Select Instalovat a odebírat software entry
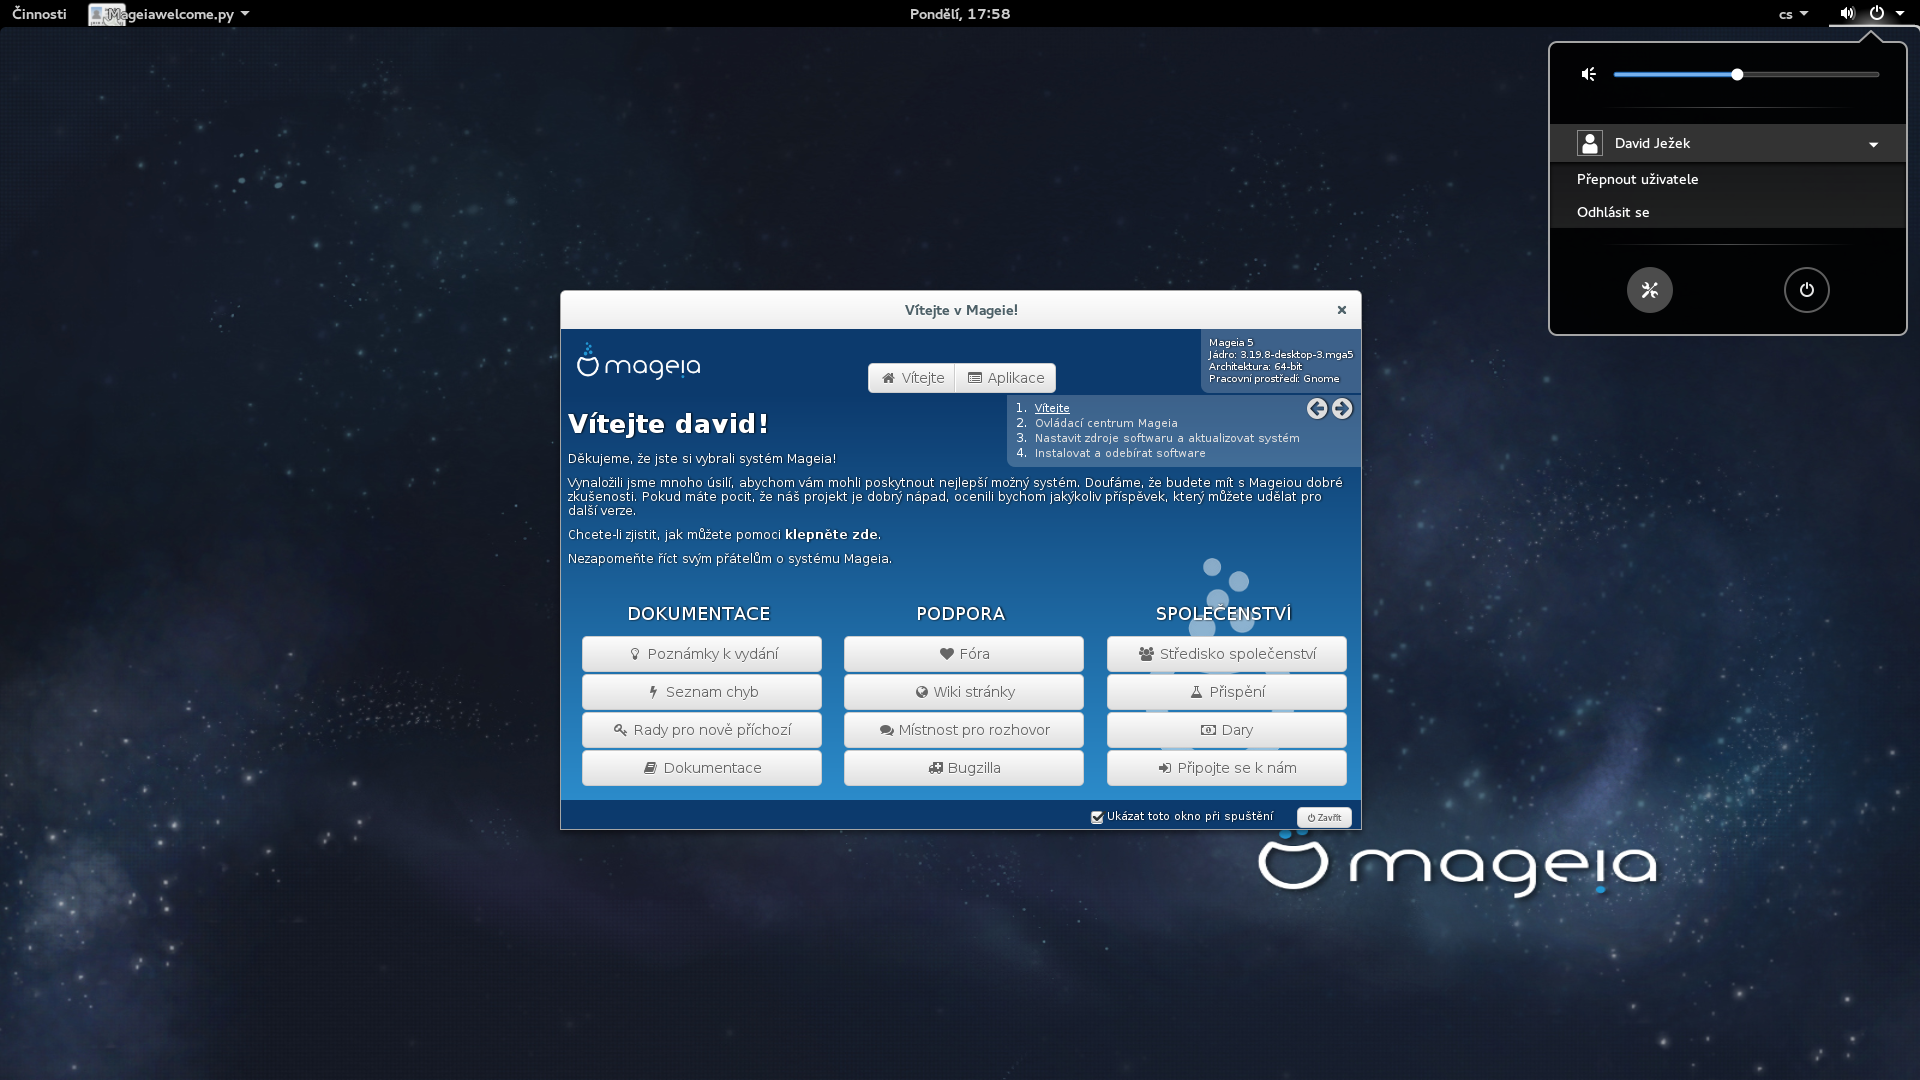 coord(1120,453)
